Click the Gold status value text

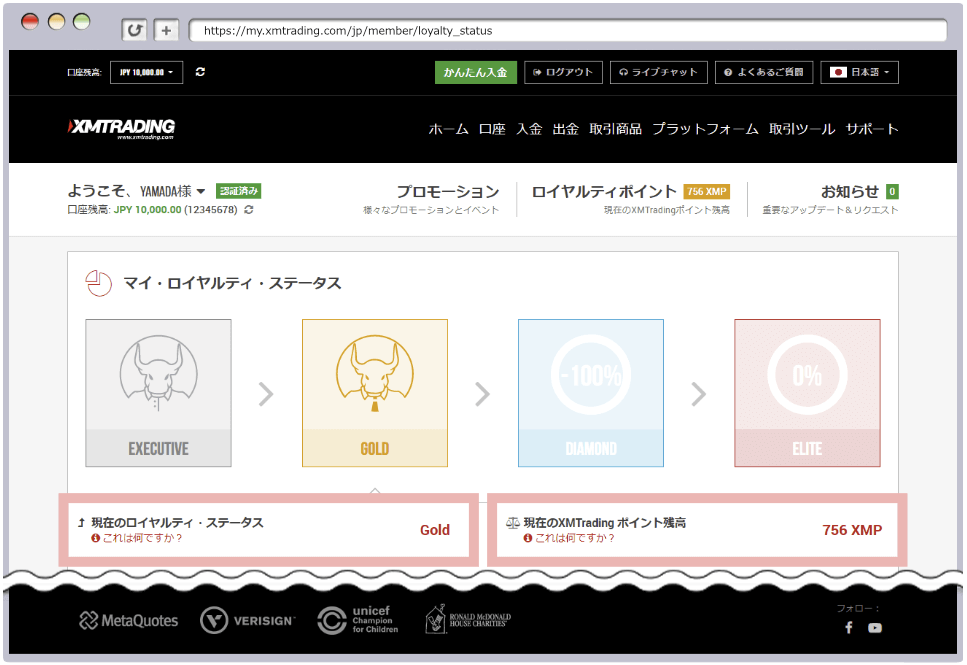pos(435,530)
